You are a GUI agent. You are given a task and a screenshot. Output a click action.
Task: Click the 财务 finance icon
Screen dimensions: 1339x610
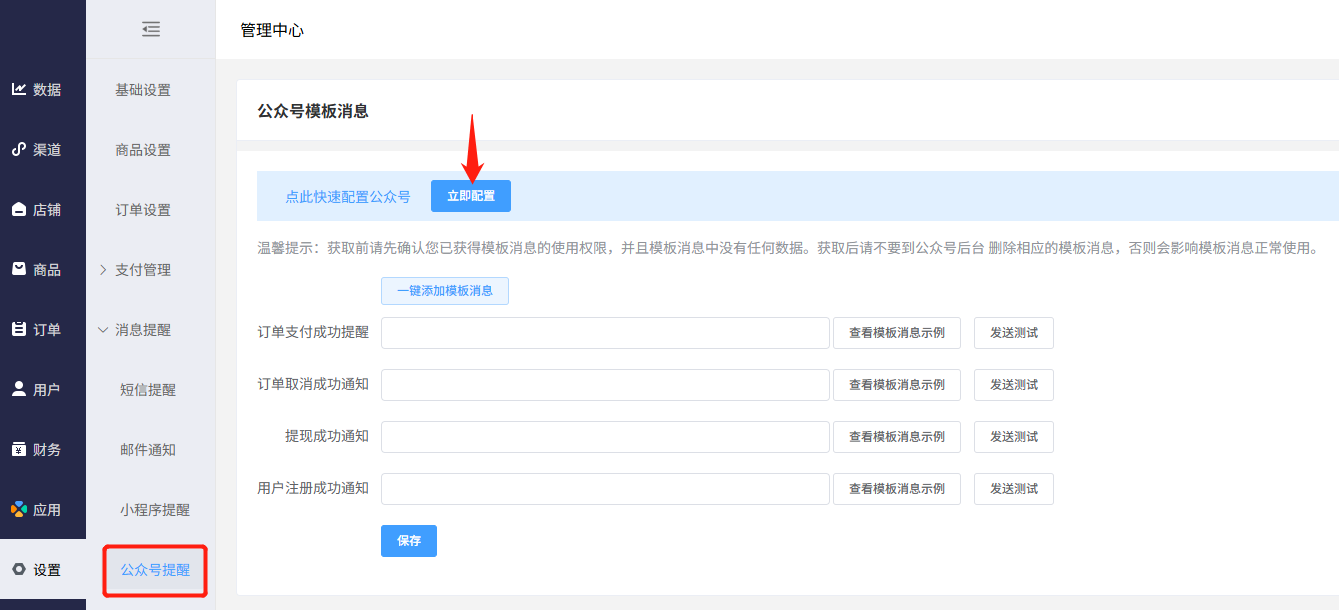19,449
